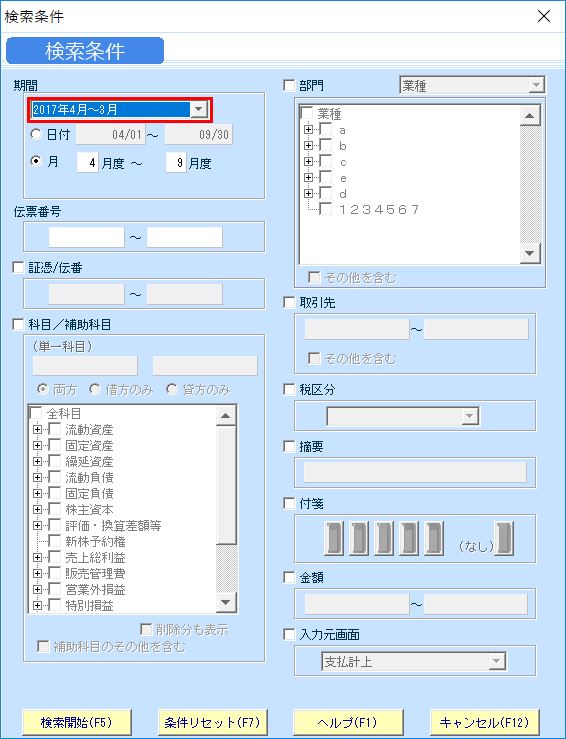Click the ending month field showing 9
The image size is (566, 739).
coord(176,163)
